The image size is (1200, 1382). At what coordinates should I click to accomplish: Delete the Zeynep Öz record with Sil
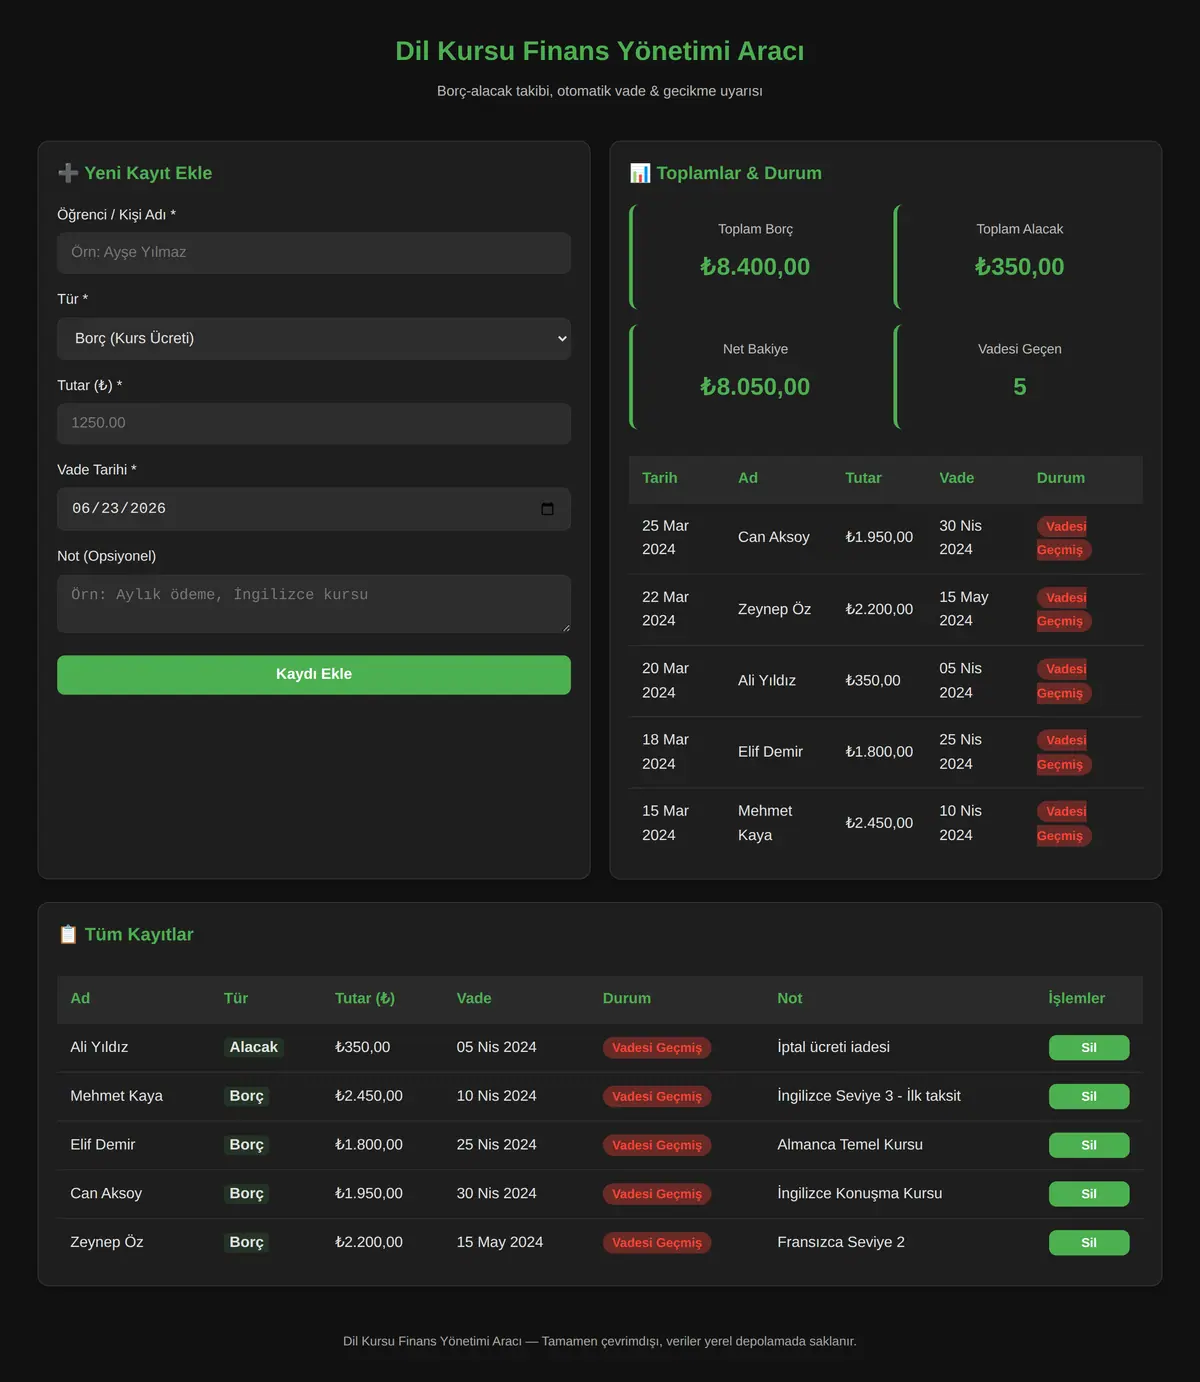click(x=1089, y=1243)
